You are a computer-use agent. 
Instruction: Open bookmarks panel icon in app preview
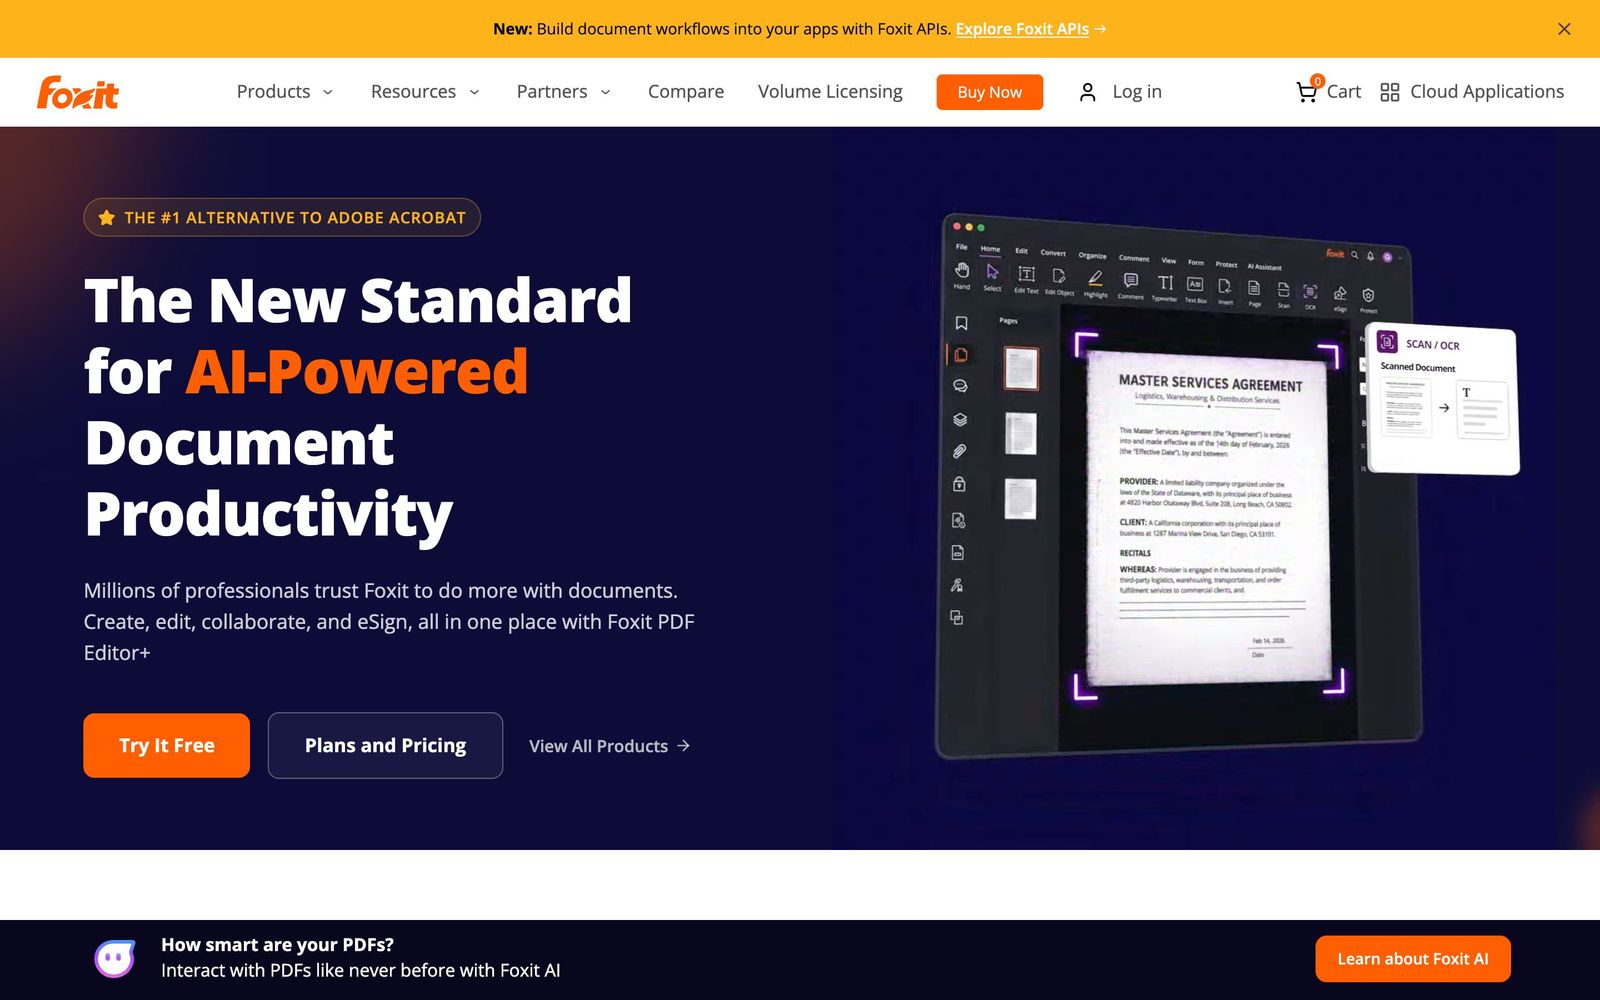(961, 323)
